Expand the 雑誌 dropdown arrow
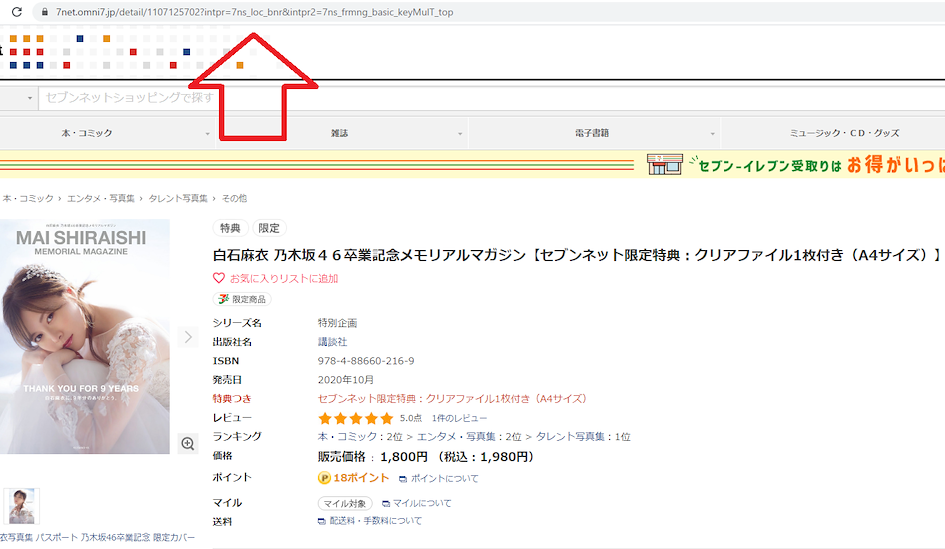The width and height of the screenshot is (945, 549). (460, 134)
